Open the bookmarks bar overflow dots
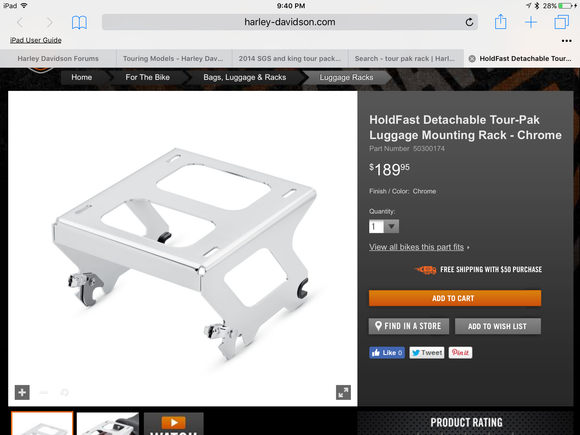 coord(566,41)
